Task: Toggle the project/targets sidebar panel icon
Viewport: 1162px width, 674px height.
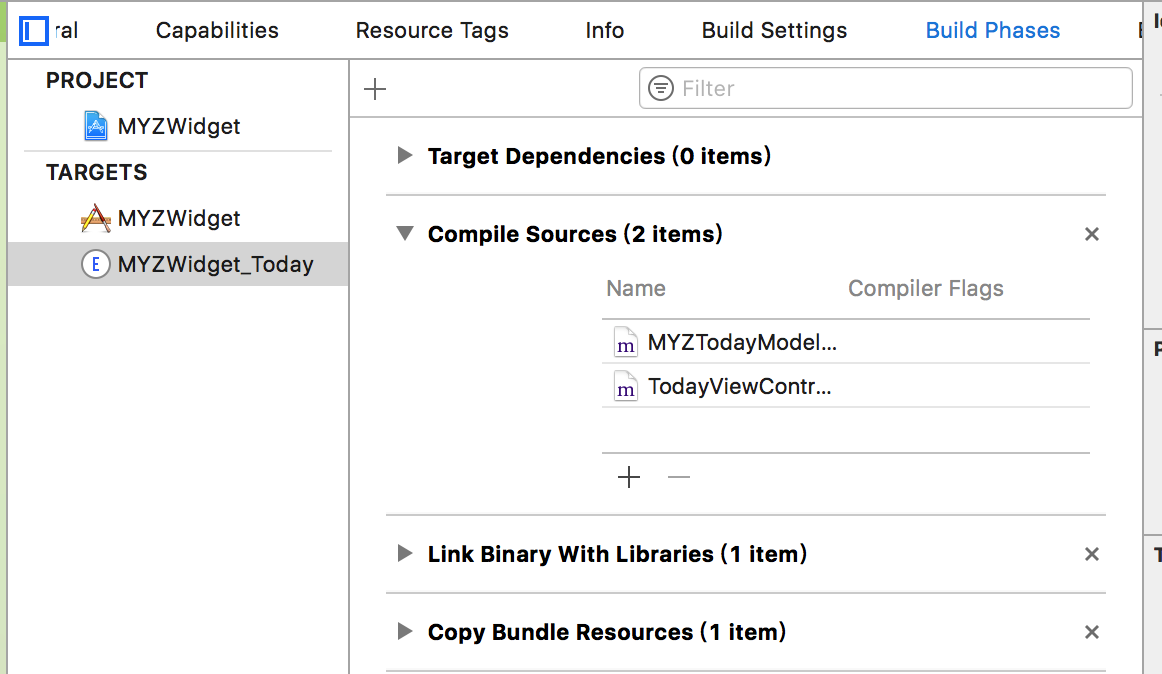Action: (x=34, y=31)
